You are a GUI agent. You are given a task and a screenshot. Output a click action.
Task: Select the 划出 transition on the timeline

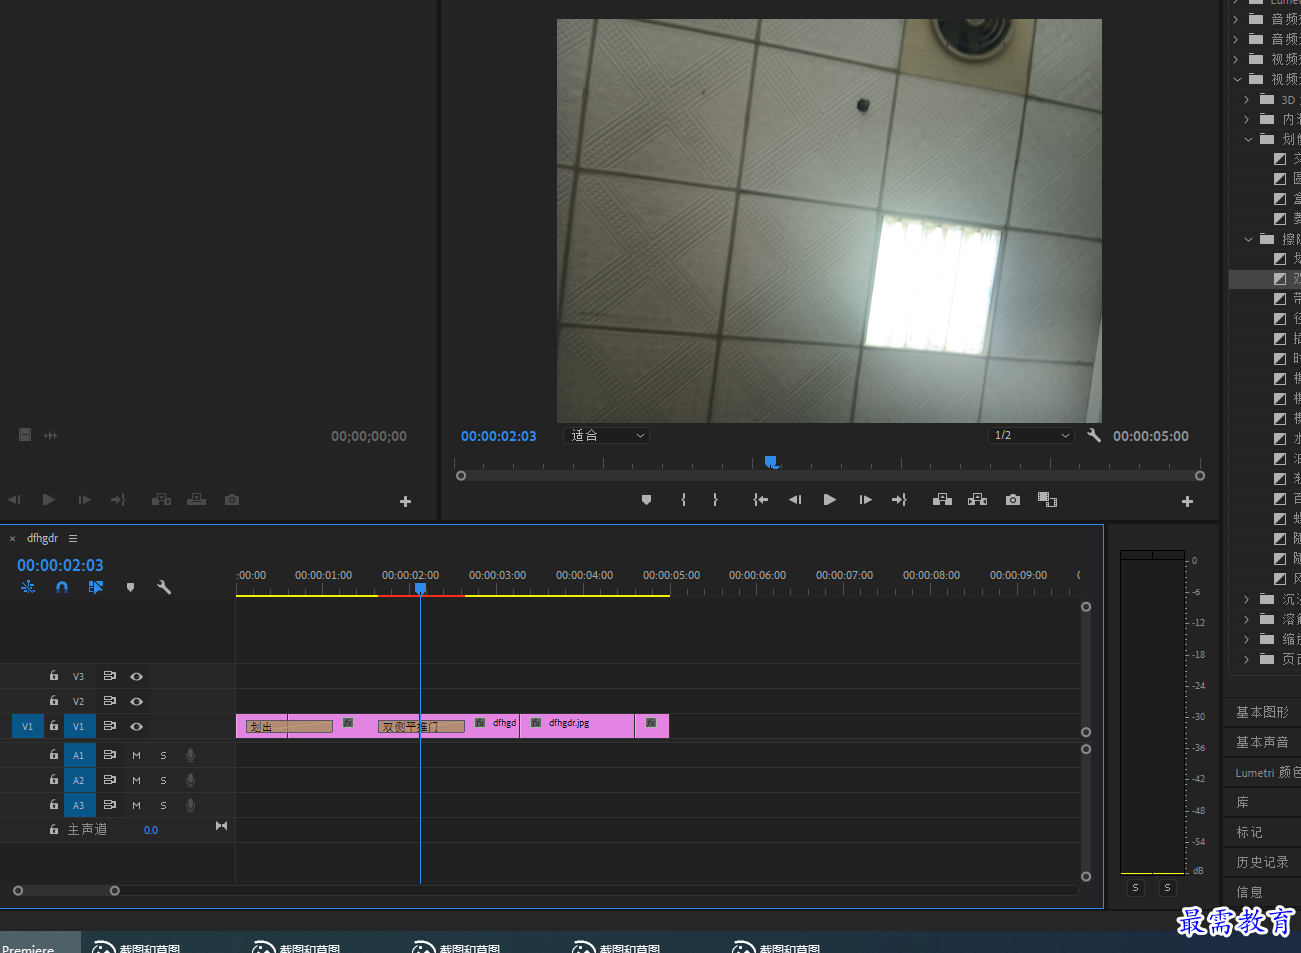[290, 727]
